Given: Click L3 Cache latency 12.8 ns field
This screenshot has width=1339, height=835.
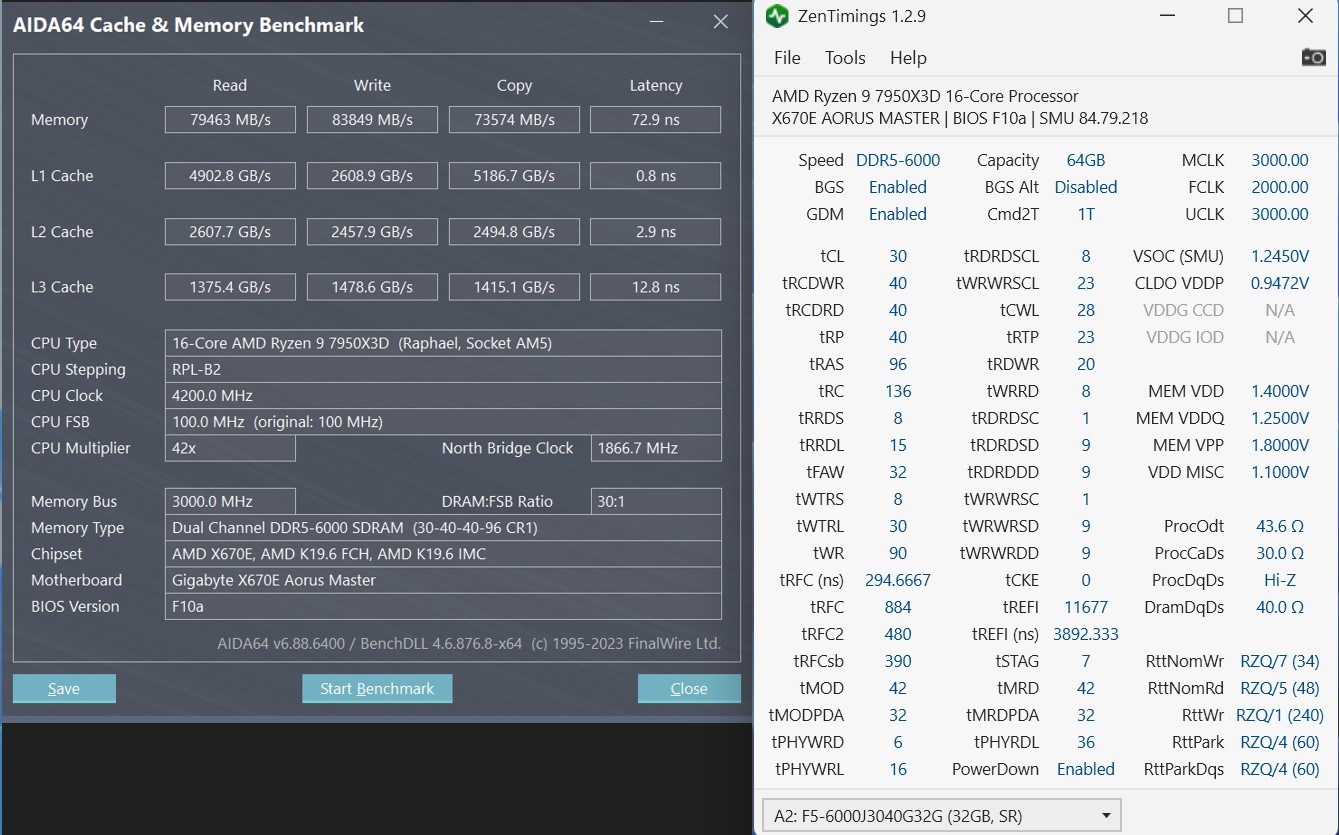Looking at the screenshot, I should click(656, 287).
